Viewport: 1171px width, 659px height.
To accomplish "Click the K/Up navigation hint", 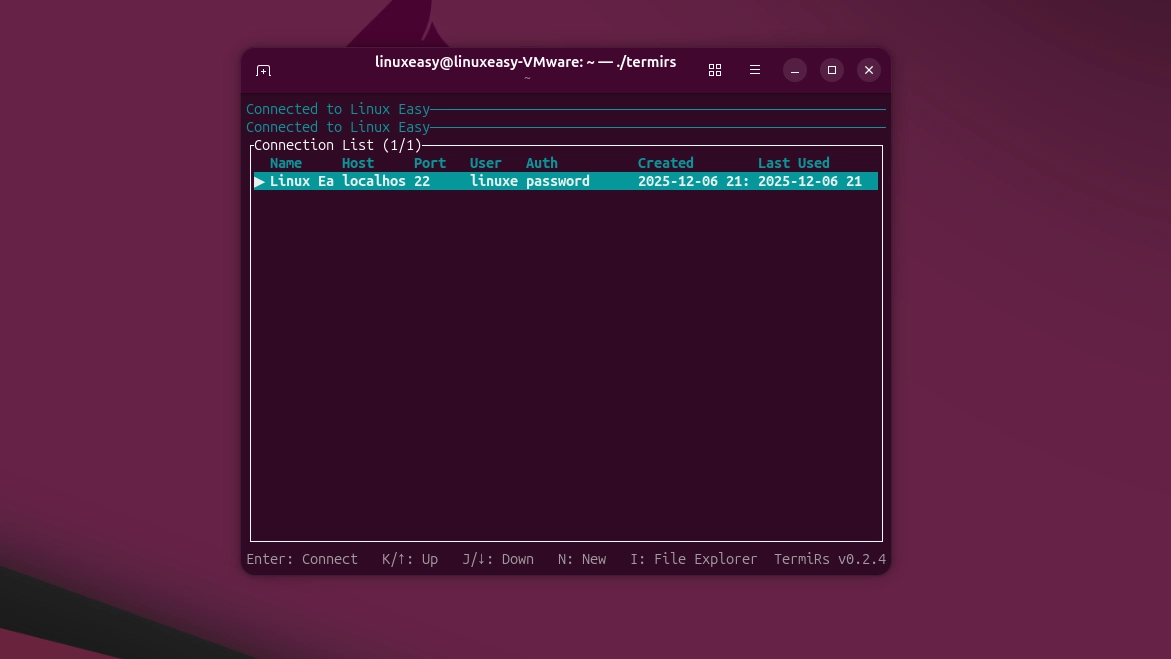I will 410,559.
